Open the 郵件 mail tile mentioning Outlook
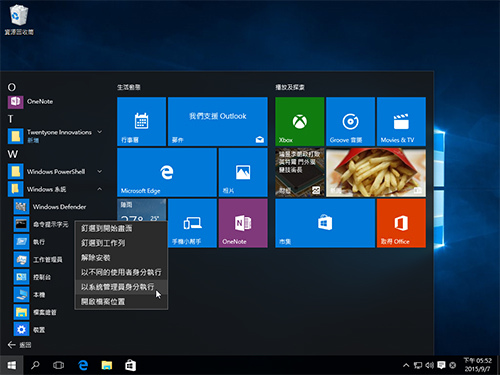 [x=218, y=121]
